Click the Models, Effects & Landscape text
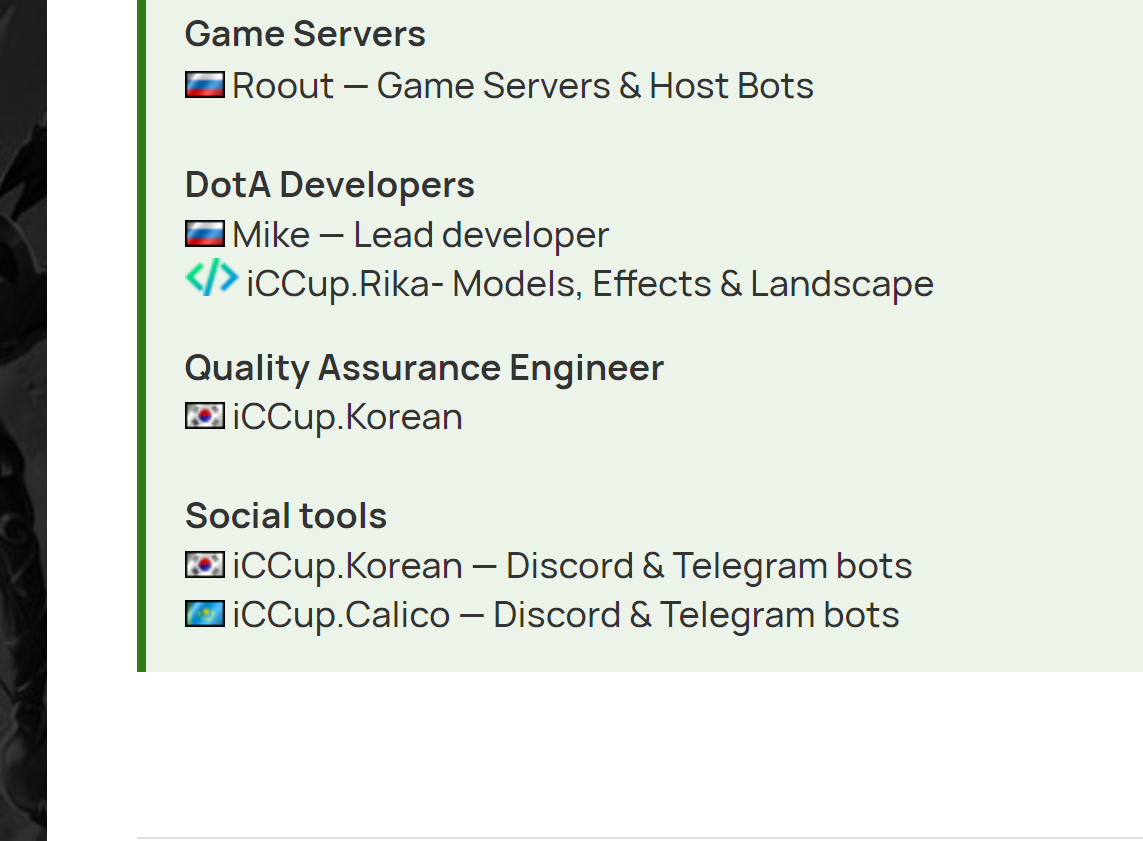The image size is (1143, 841). 693,284
